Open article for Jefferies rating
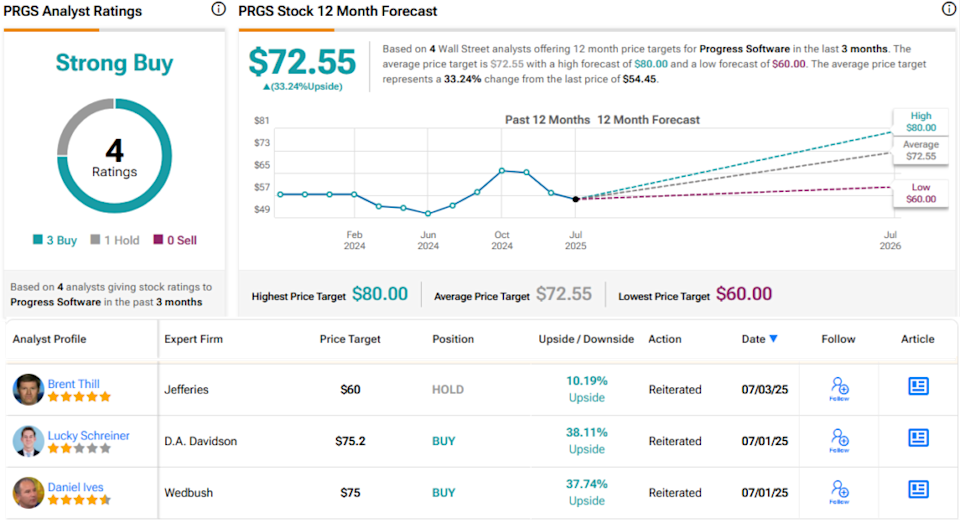 [x=918, y=387]
